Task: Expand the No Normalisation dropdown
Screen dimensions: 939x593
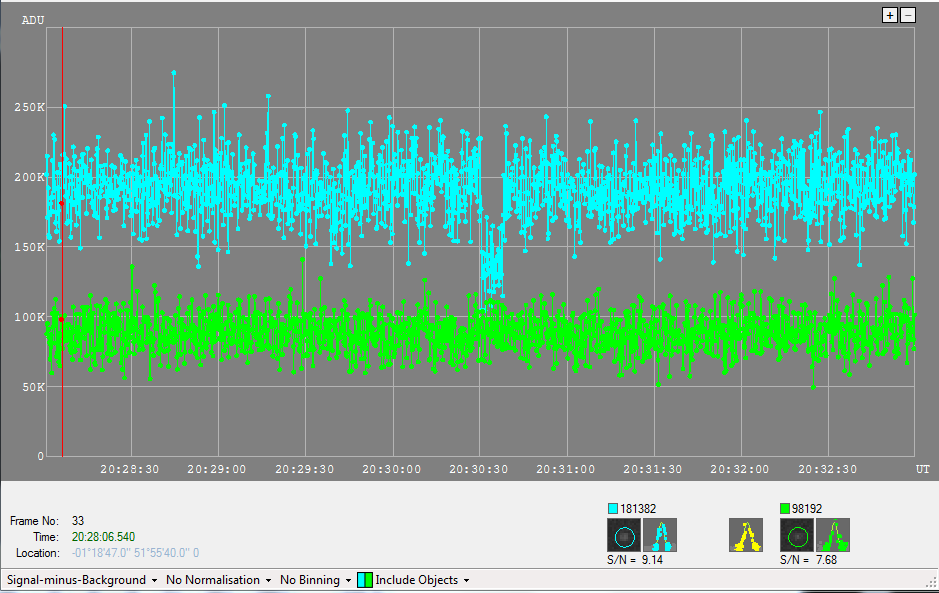Action: (x=219, y=580)
